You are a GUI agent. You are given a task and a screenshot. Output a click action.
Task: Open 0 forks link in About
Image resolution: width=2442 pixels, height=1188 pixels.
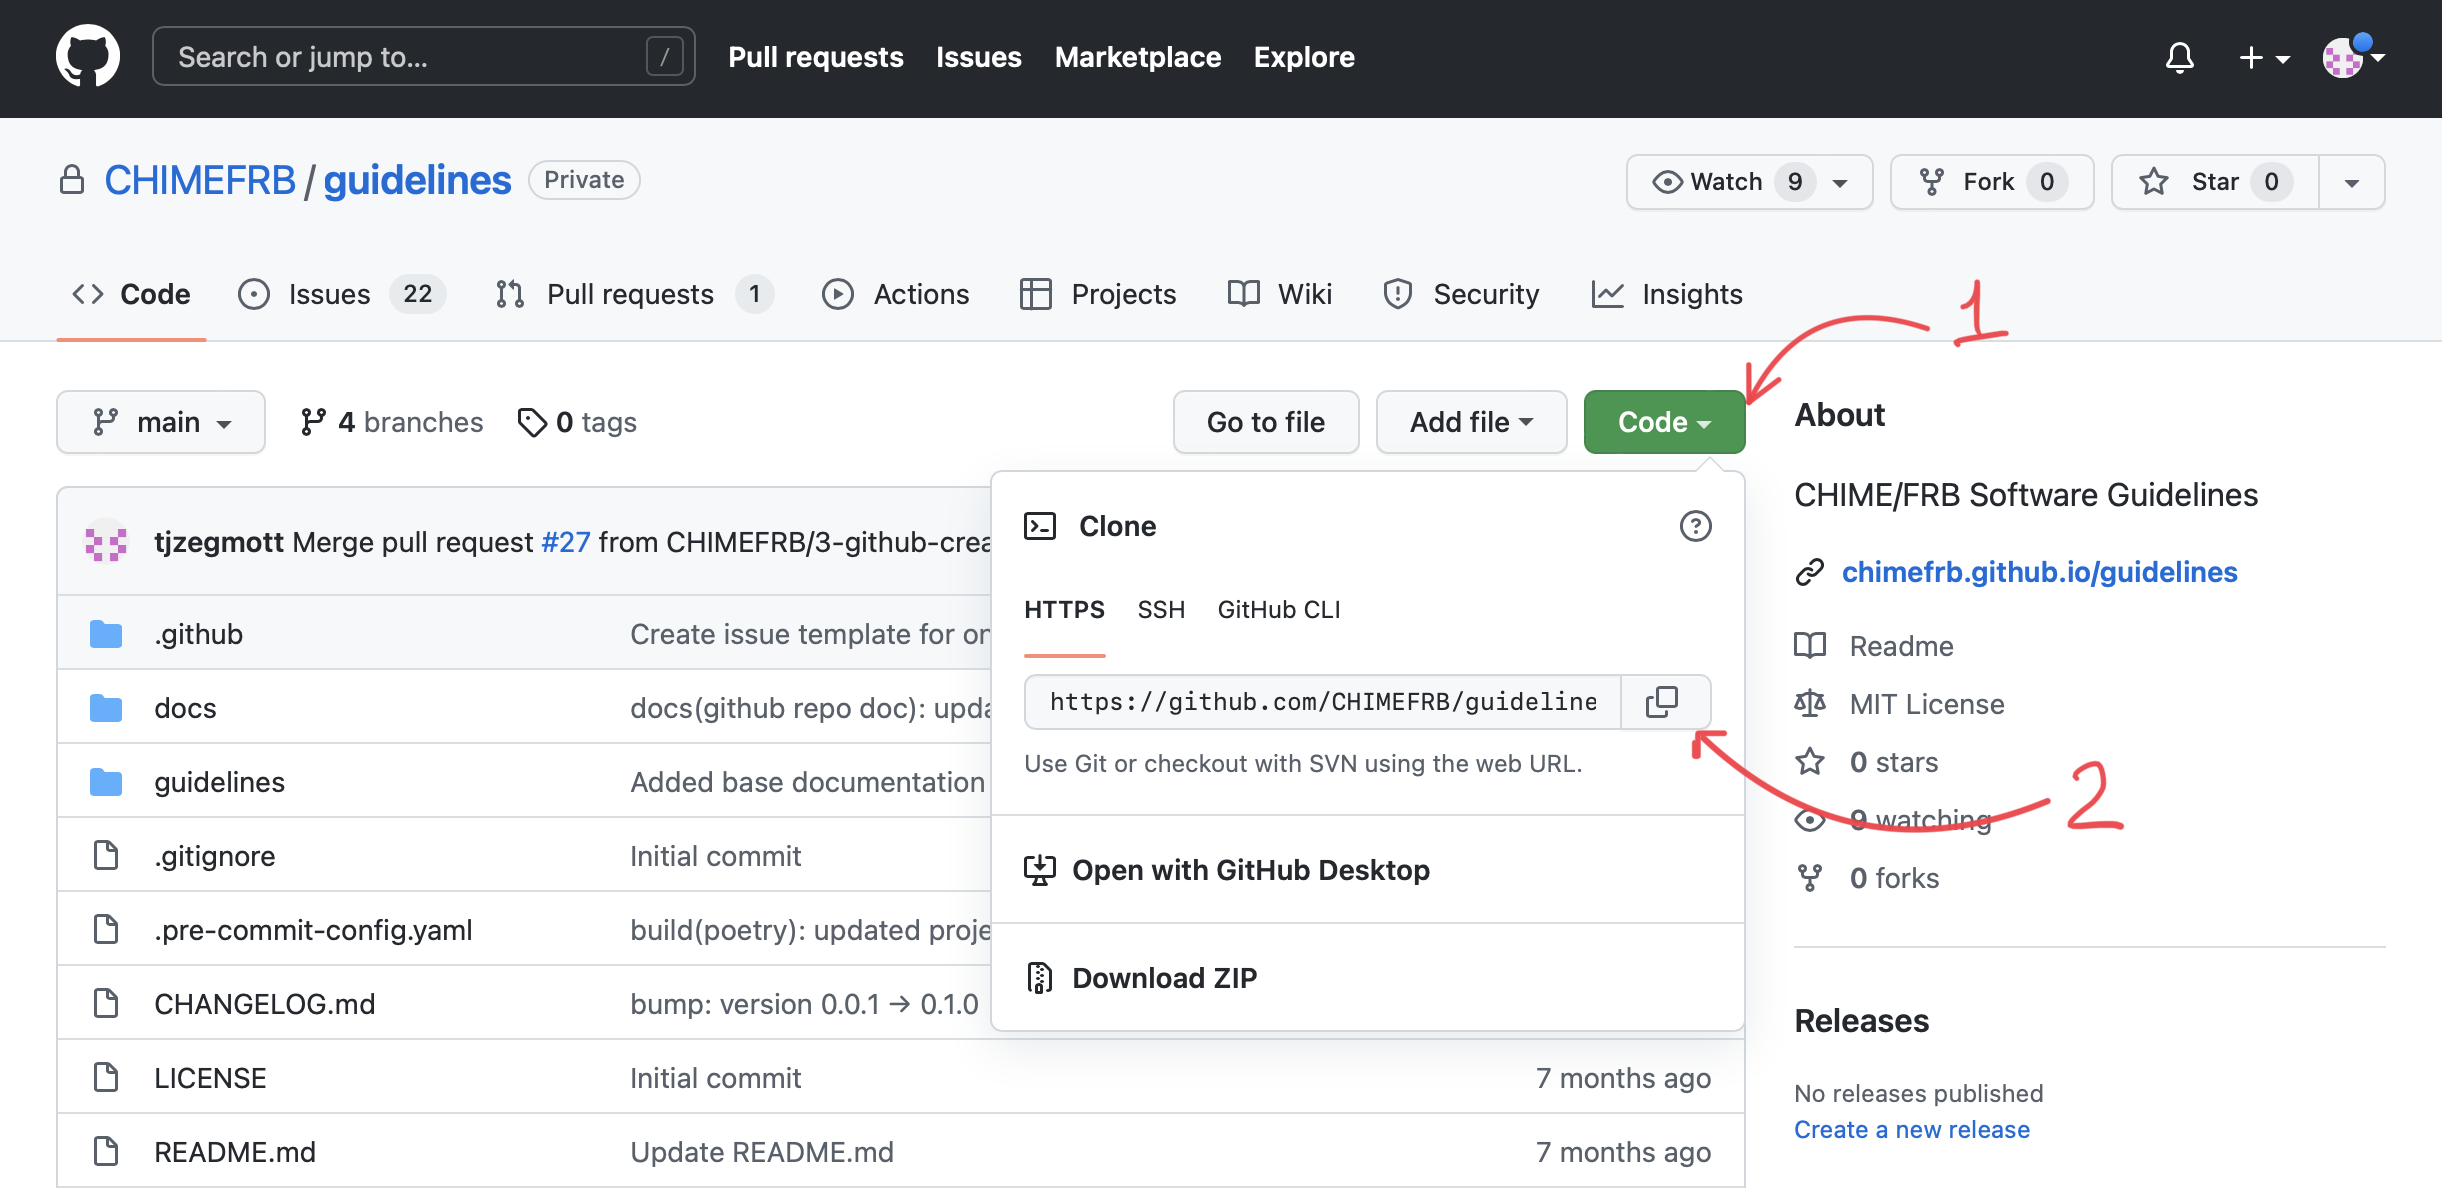[x=1894, y=878]
